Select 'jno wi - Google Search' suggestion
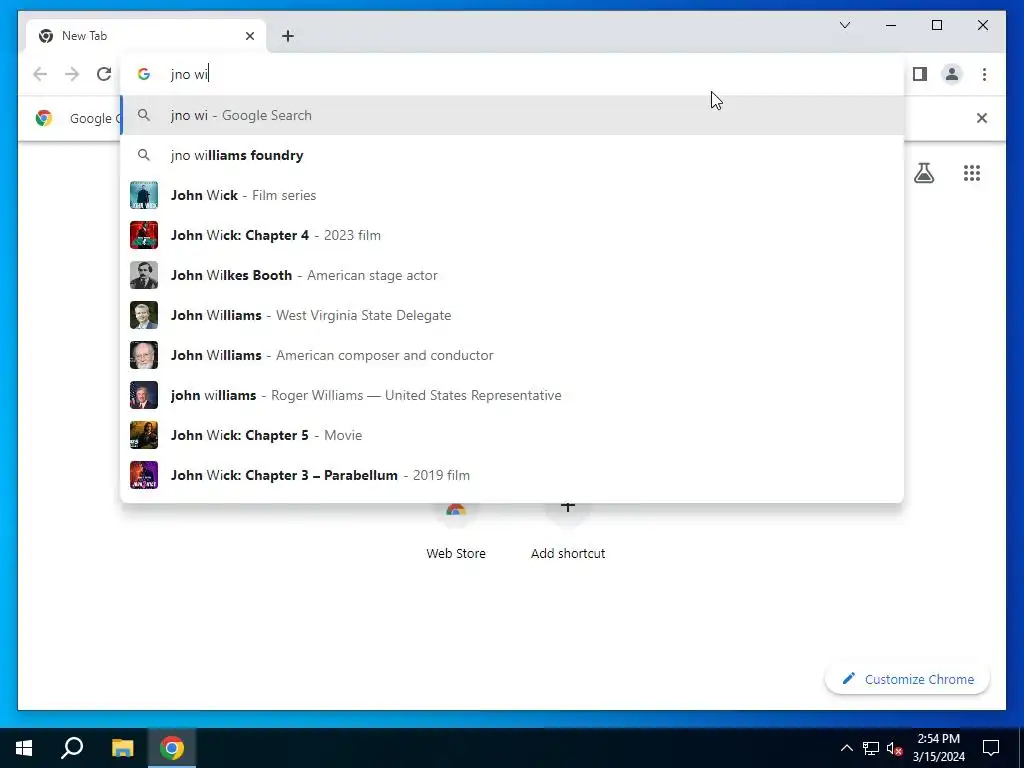Viewport: 1024px width, 768px height. (512, 115)
